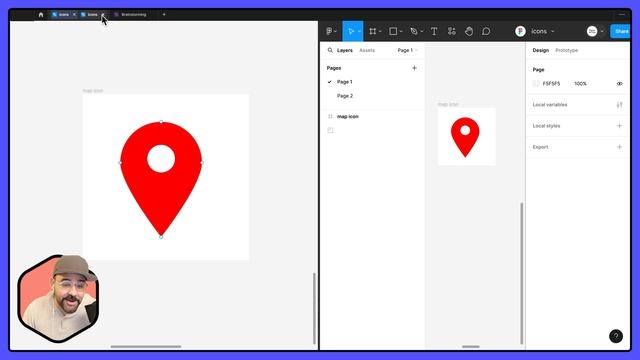Switch to the Prototype tab
This screenshot has height=360, width=640.
click(x=567, y=50)
